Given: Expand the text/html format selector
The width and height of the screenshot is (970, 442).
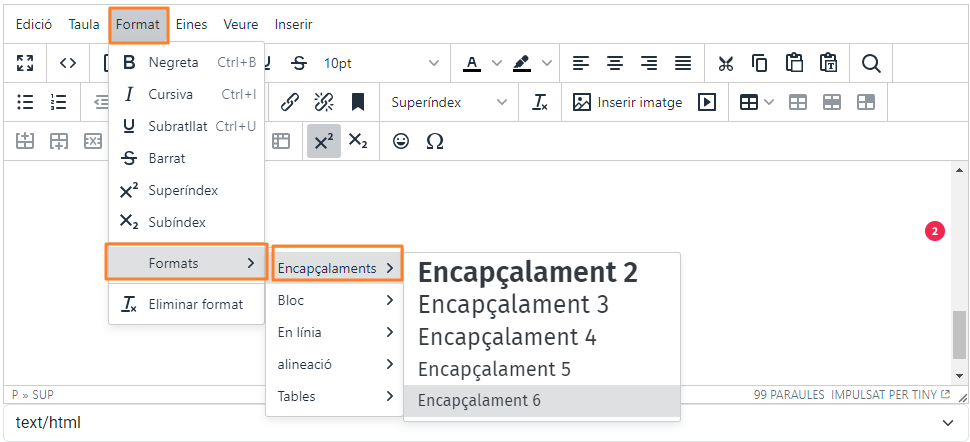Looking at the screenshot, I should (x=485, y=423).
